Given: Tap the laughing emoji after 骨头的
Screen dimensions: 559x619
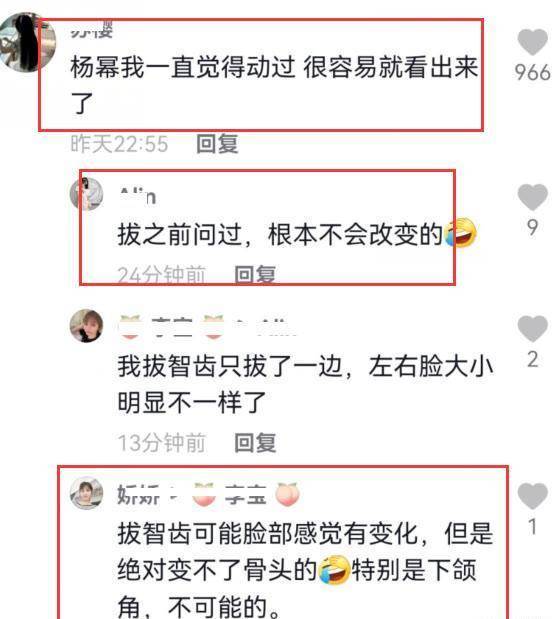Looking at the screenshot, I should [x=334, y=570].
